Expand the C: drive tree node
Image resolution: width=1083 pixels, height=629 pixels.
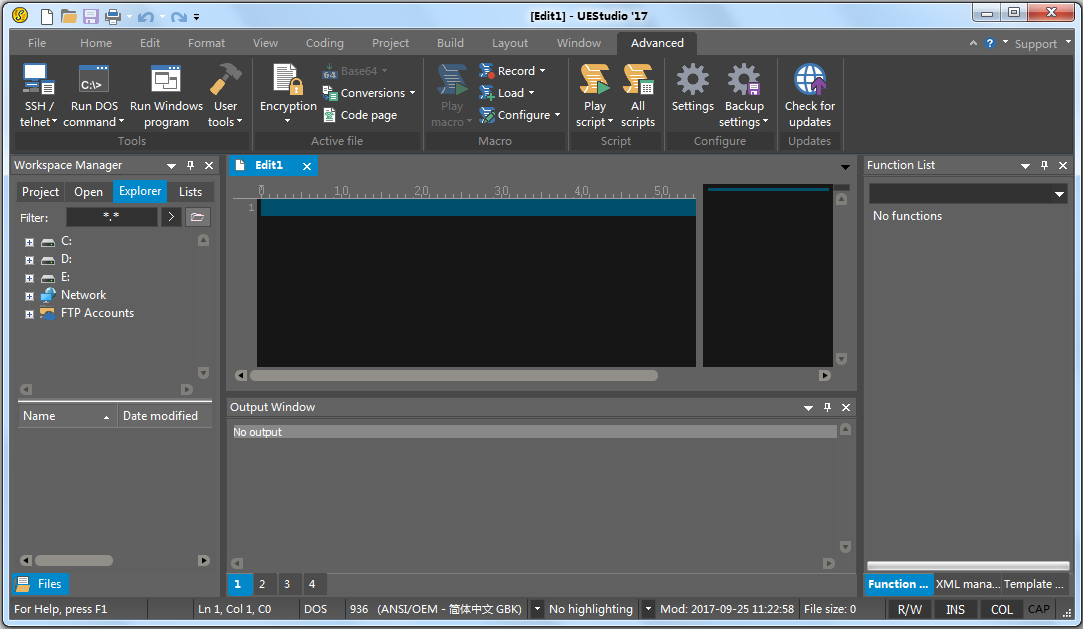[x=28, y=241]
